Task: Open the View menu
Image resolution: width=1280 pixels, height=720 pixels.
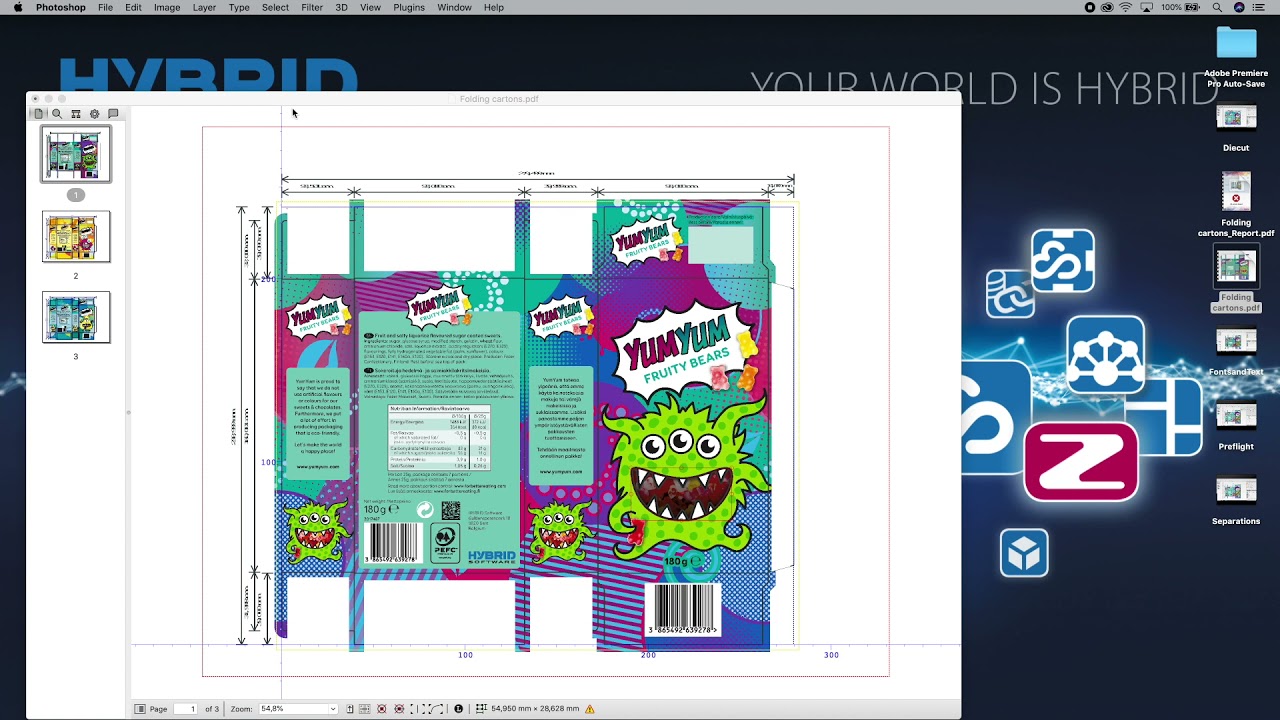Action: 370,7
